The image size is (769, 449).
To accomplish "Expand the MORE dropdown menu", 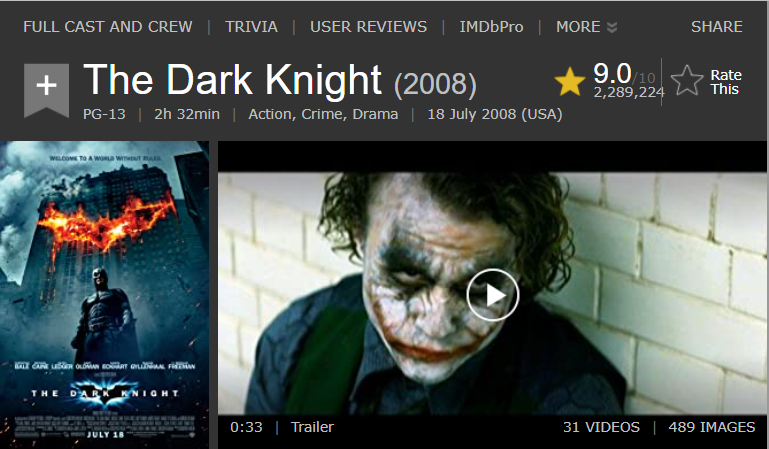I will 586,26.
